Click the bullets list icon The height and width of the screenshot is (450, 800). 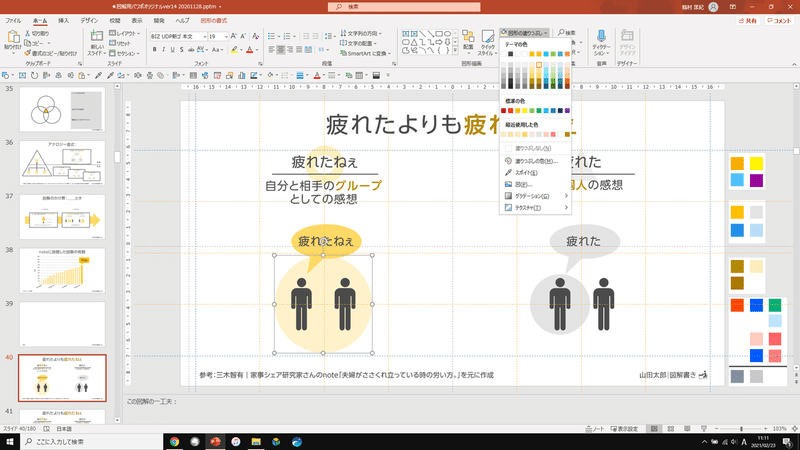[x=271, y=36]
